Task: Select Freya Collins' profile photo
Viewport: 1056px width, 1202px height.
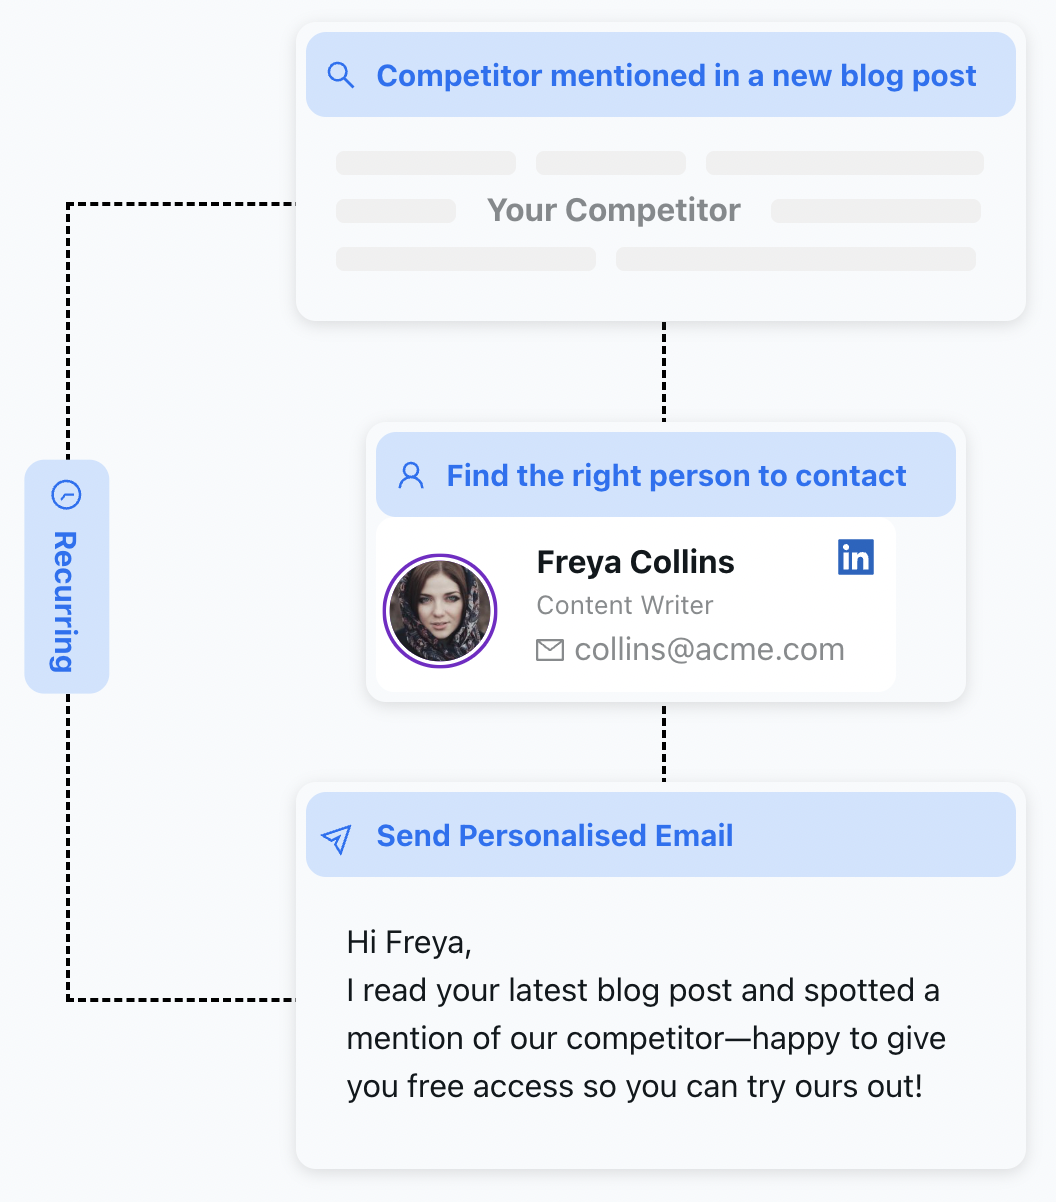Action: click(440, 611)
